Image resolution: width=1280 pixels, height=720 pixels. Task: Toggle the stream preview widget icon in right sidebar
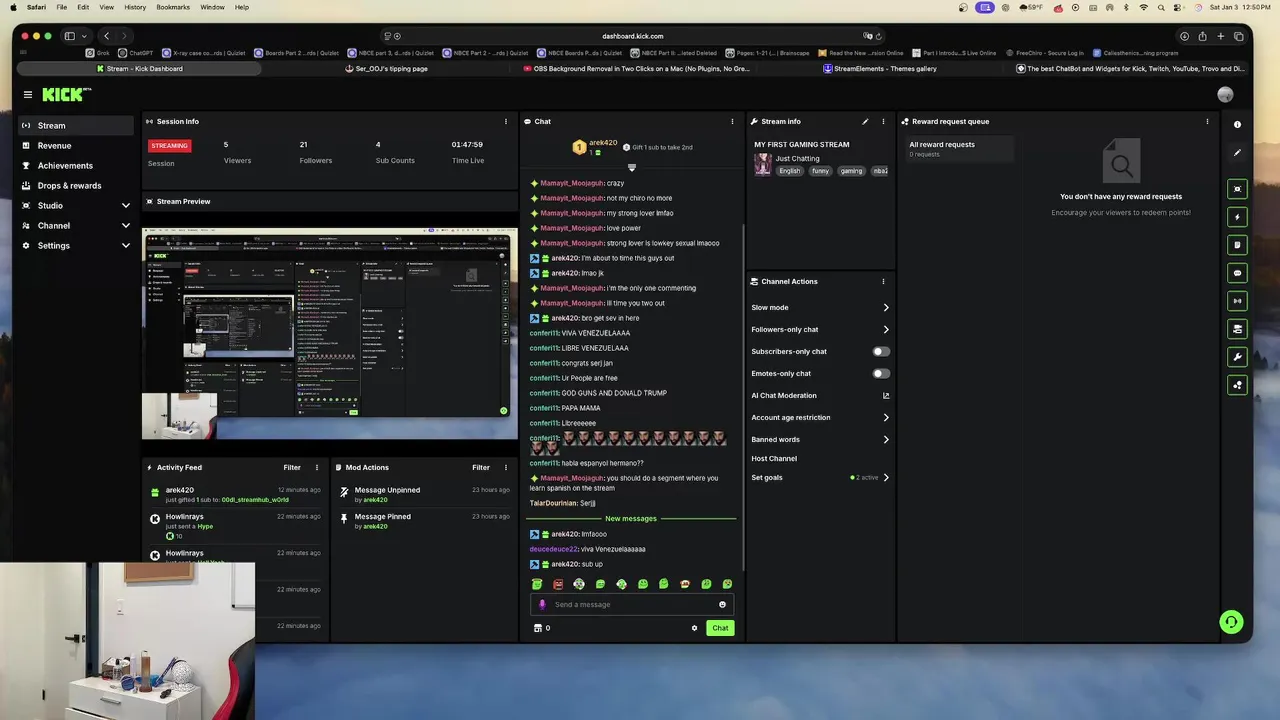[1237, 189]
